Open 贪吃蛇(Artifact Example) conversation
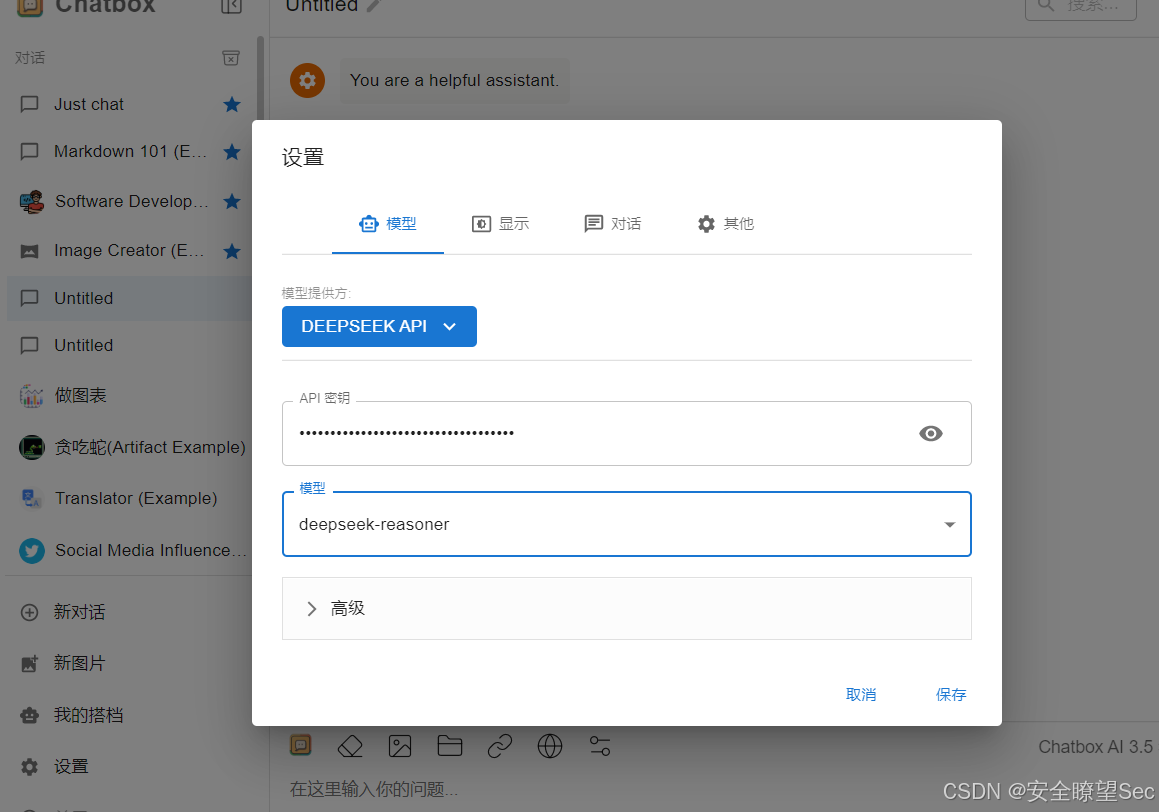Screen dimensions: 1159x812 click(x=129, y=448)
